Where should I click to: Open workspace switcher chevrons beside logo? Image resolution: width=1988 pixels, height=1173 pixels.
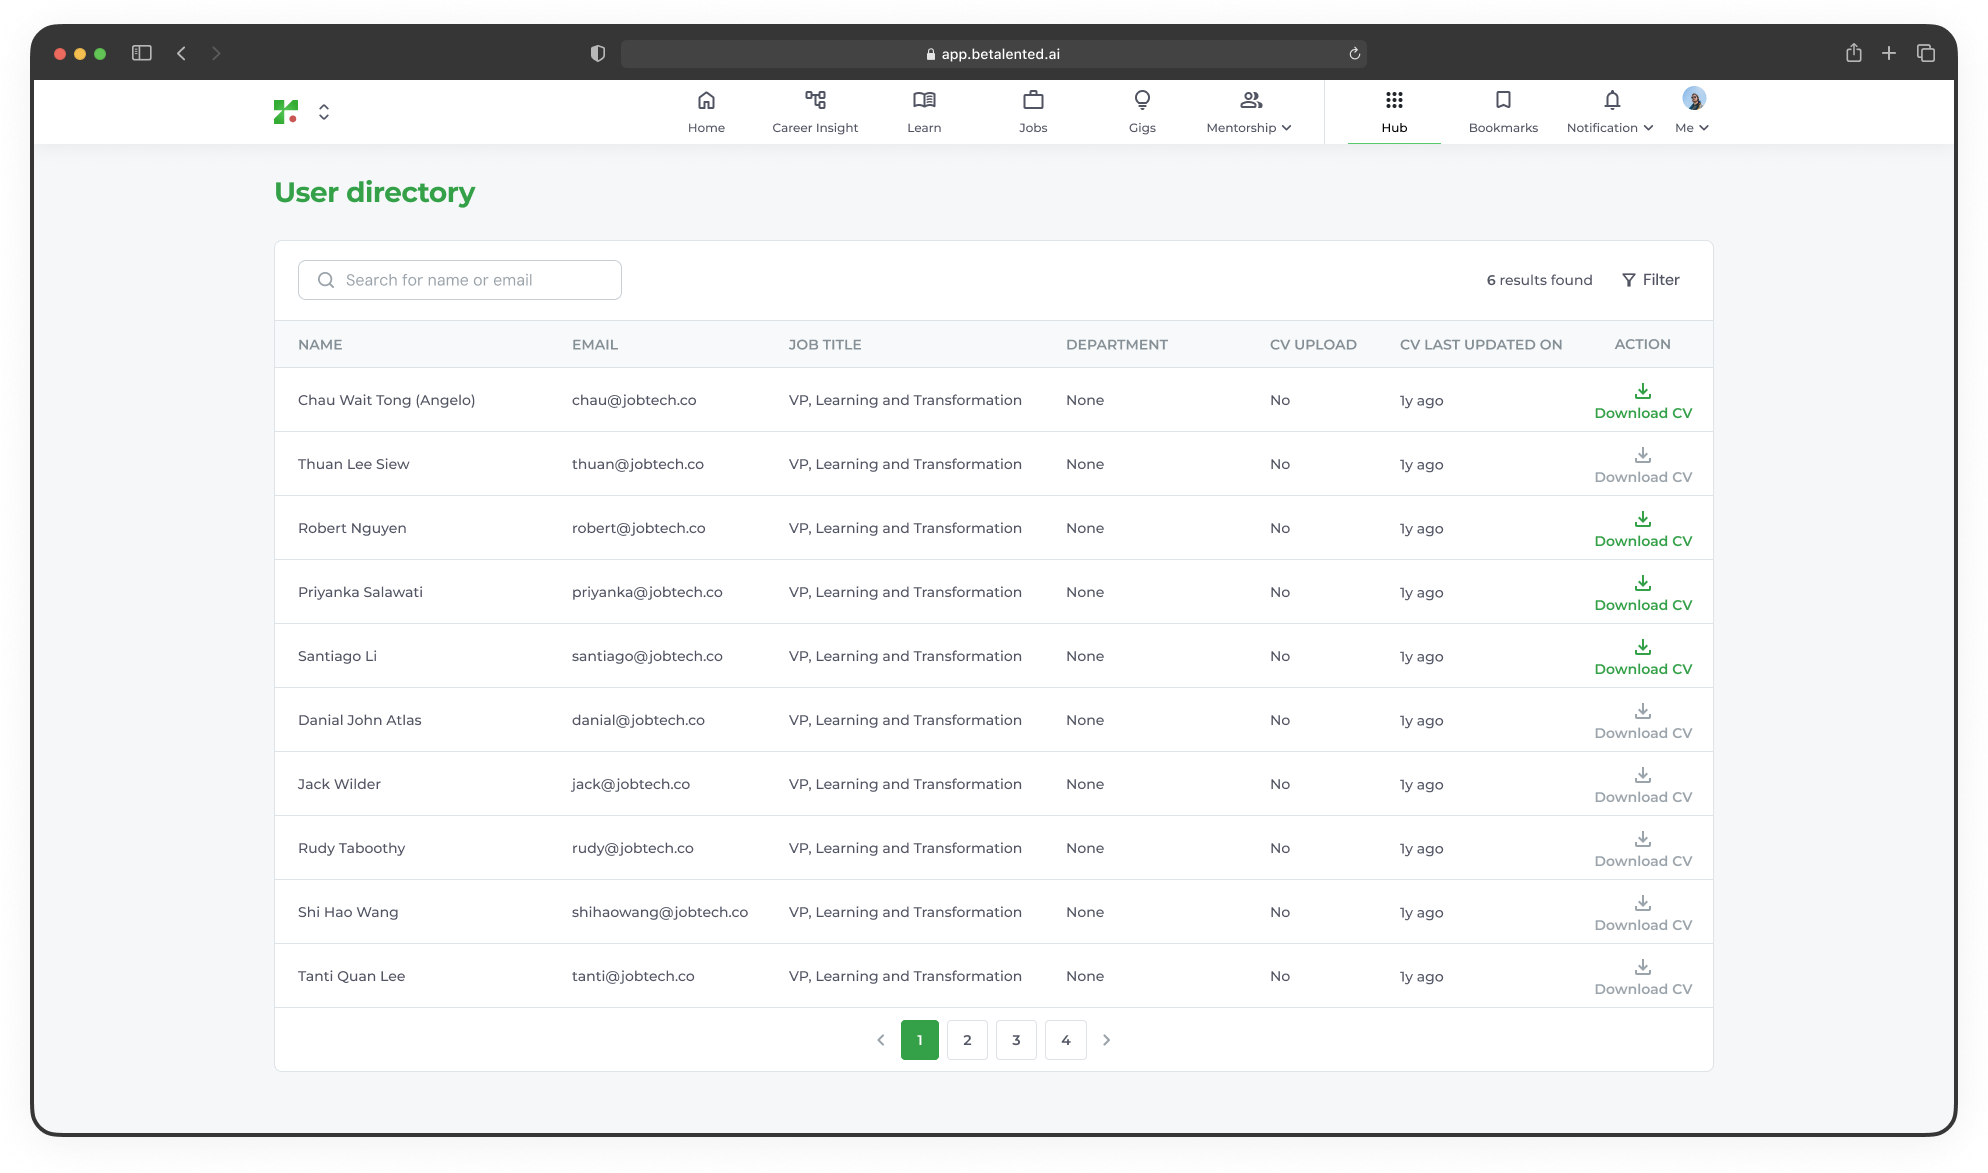pyautogui.click(x=324, y=112)
